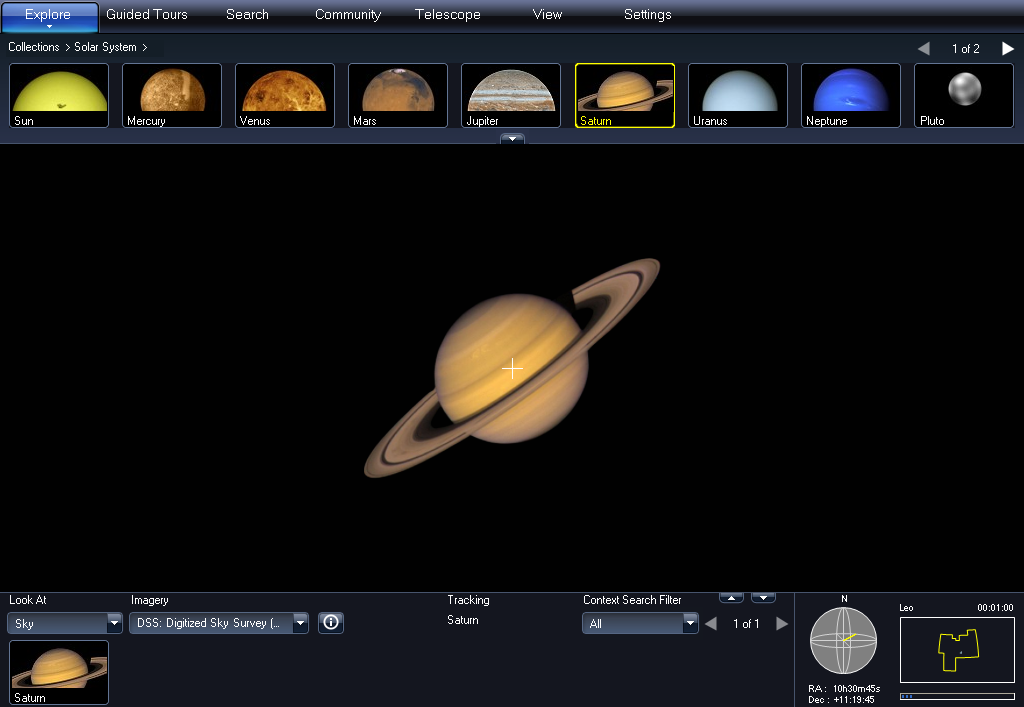Open the Settings menu tab

(x=647, y=15)
